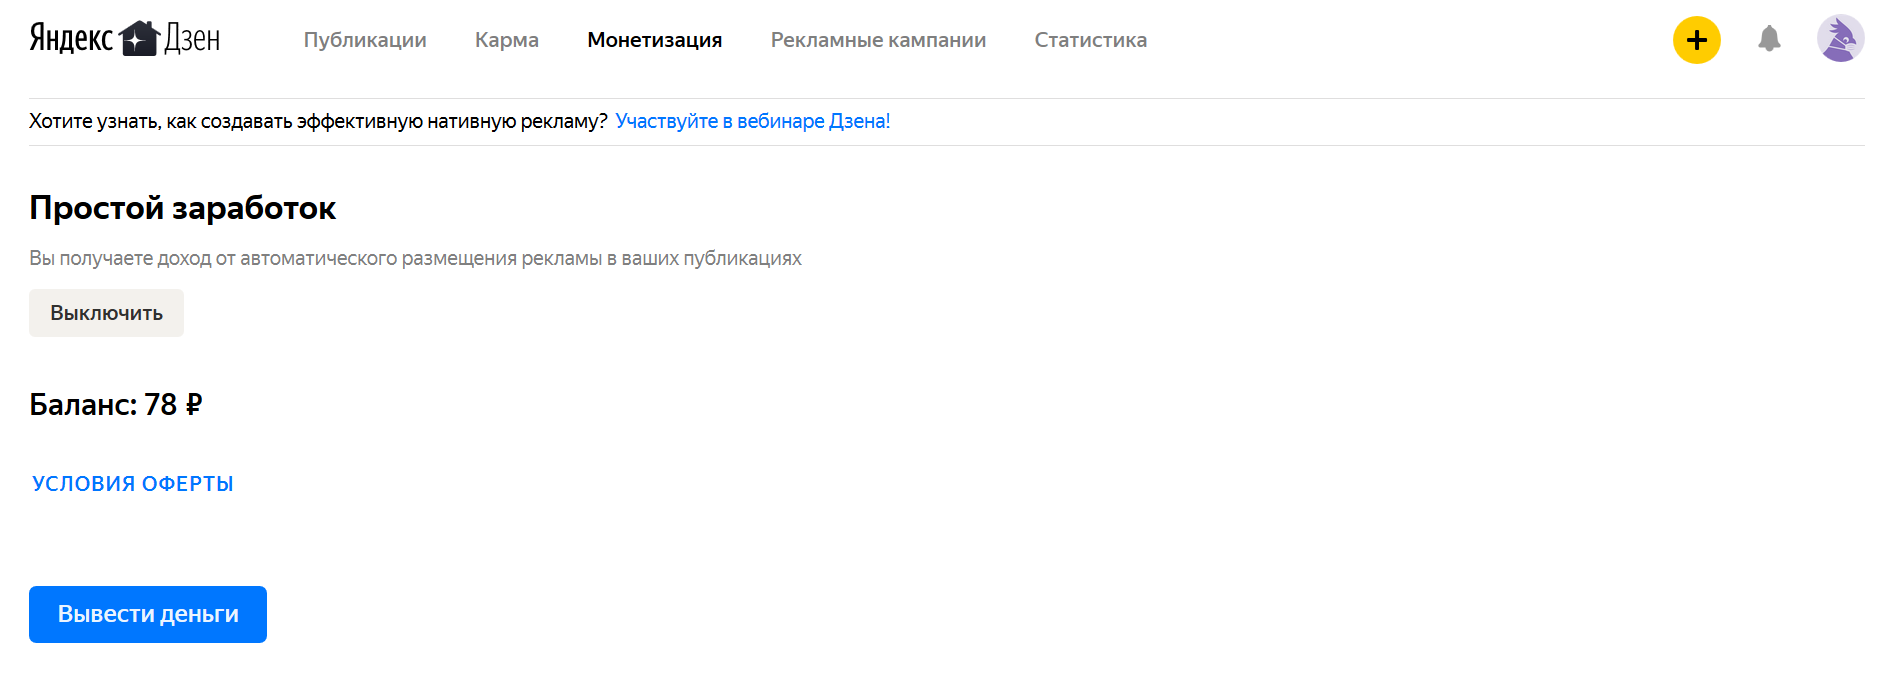Click the yellow plus create button
1891x678 pixels.
1696,40
